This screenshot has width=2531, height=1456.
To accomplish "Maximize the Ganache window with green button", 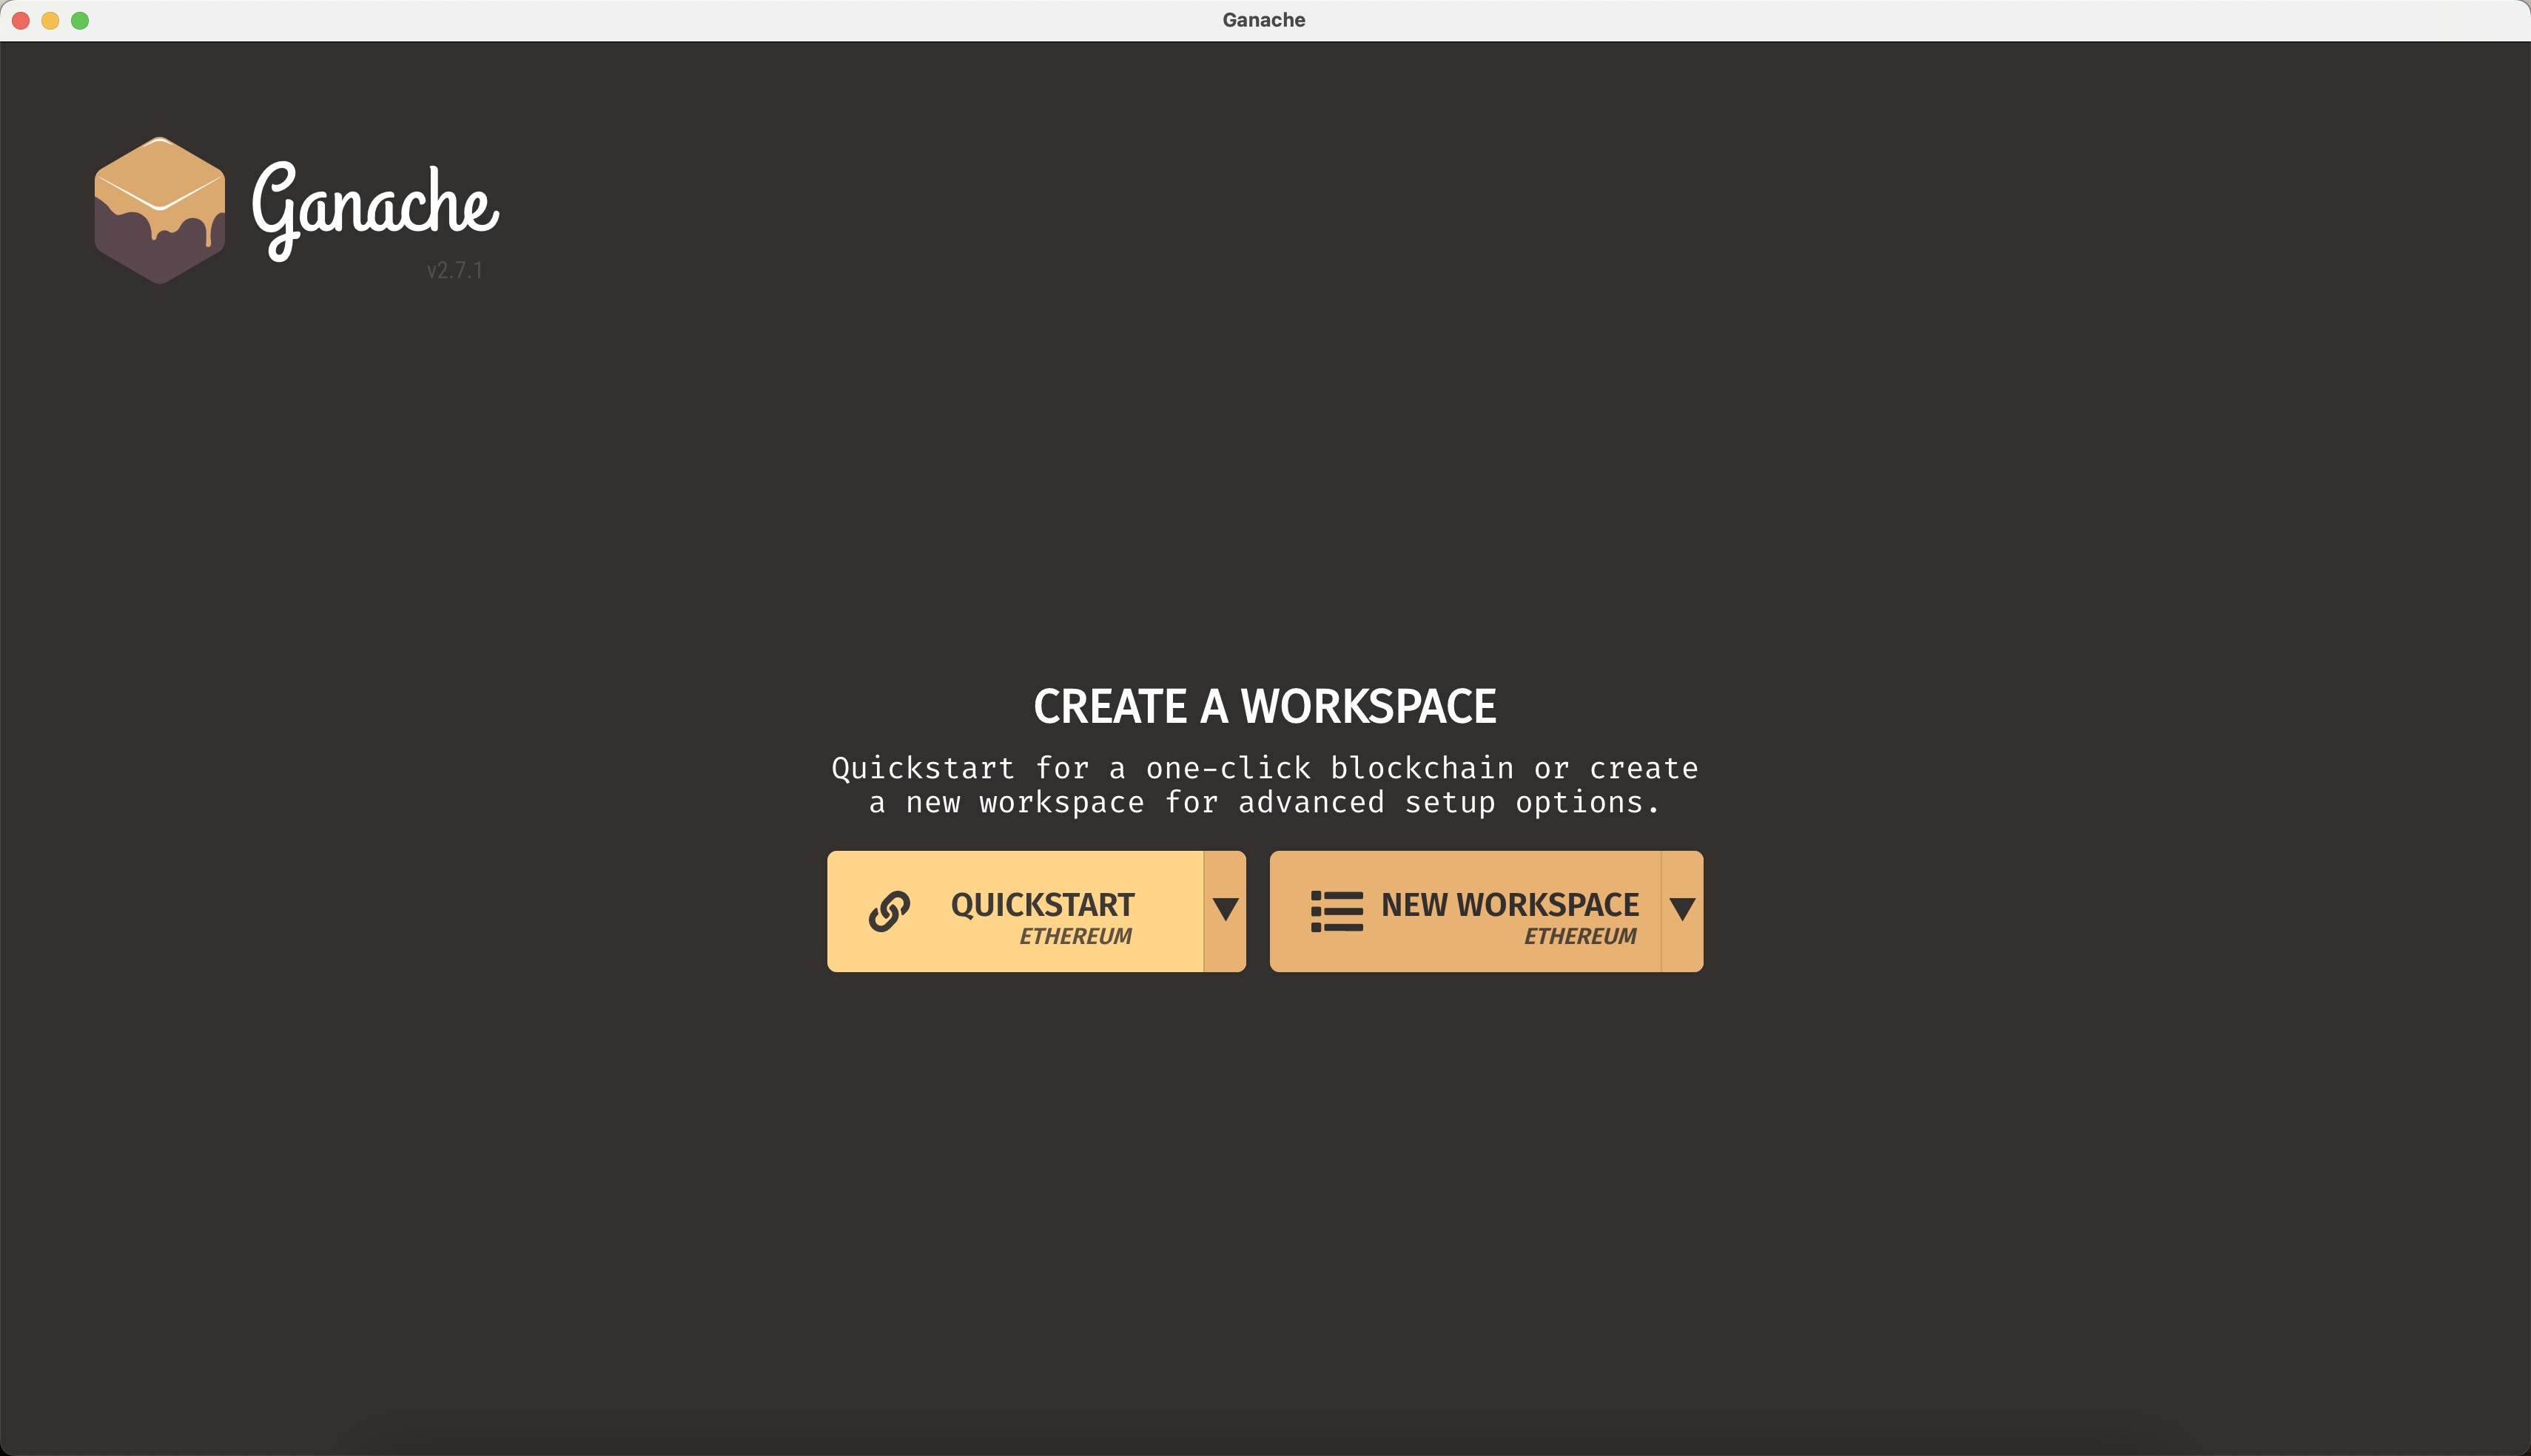I will (80, 20).
